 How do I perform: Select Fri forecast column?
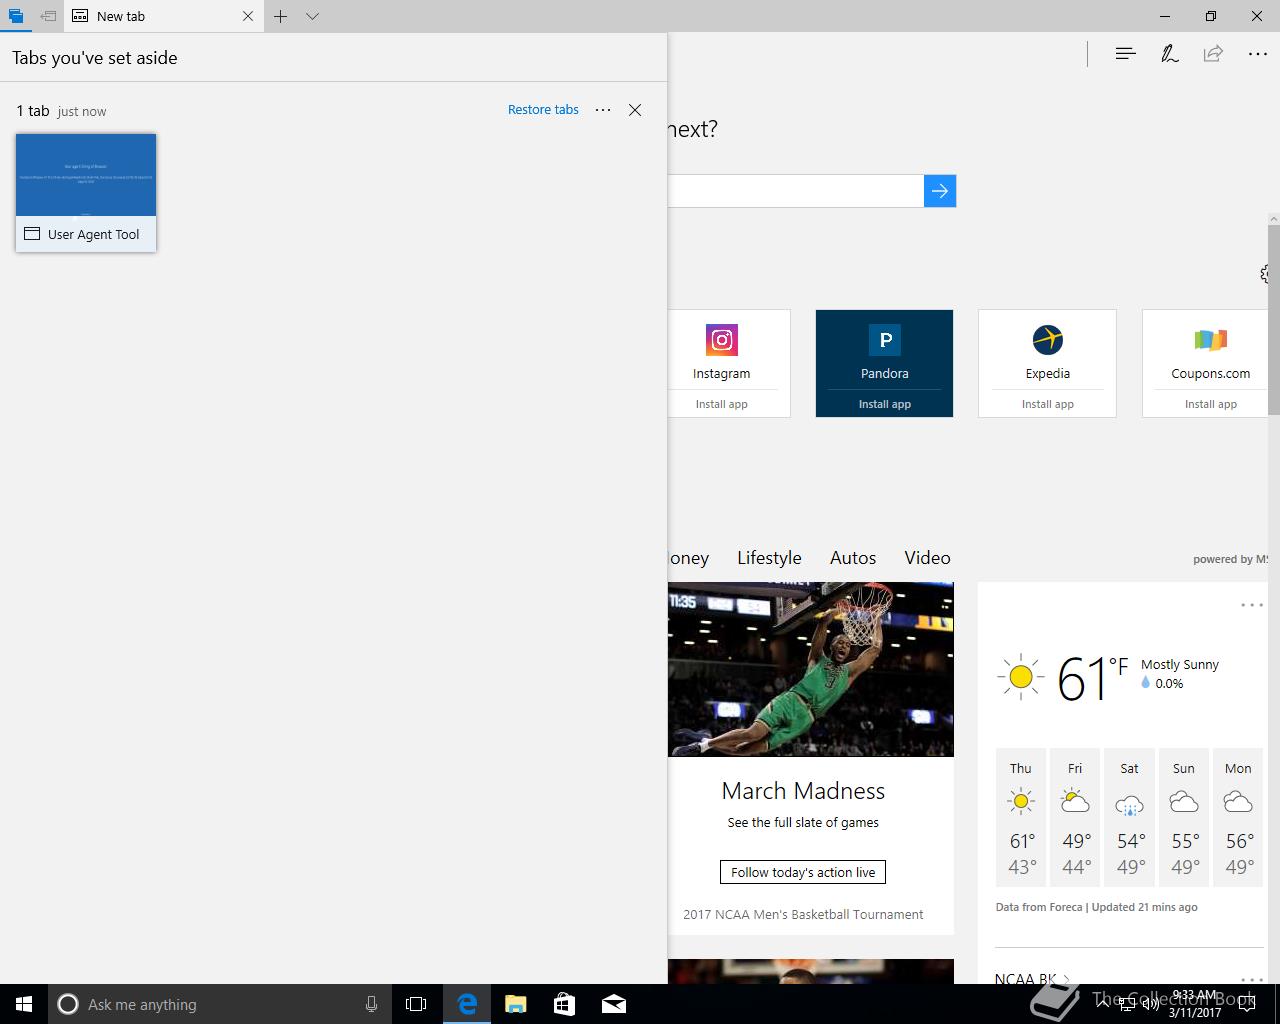(x=1075, y=817)
